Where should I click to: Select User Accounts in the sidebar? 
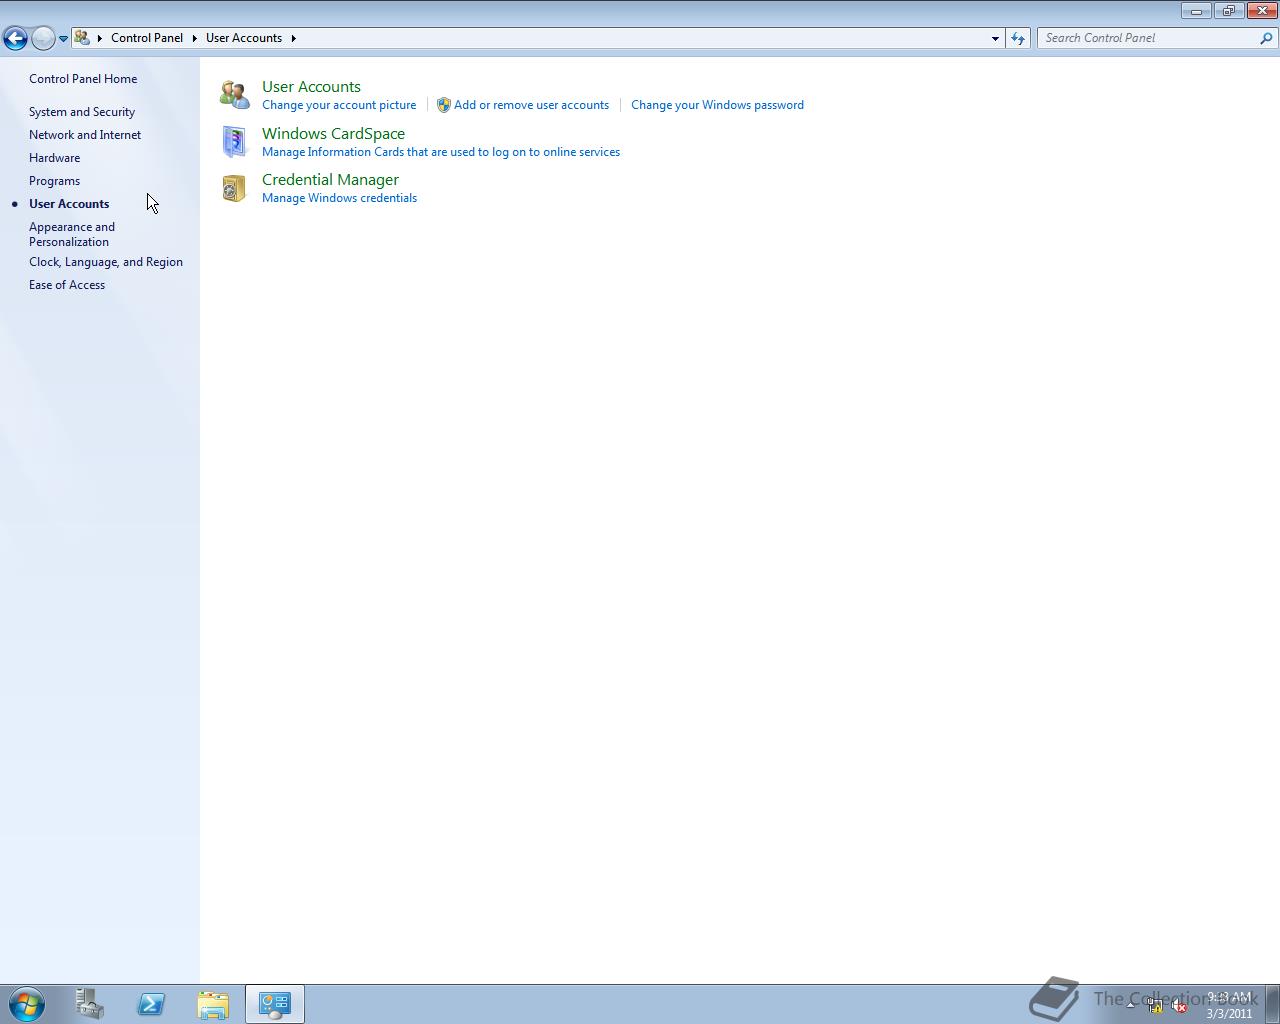[x=69, y=204]
